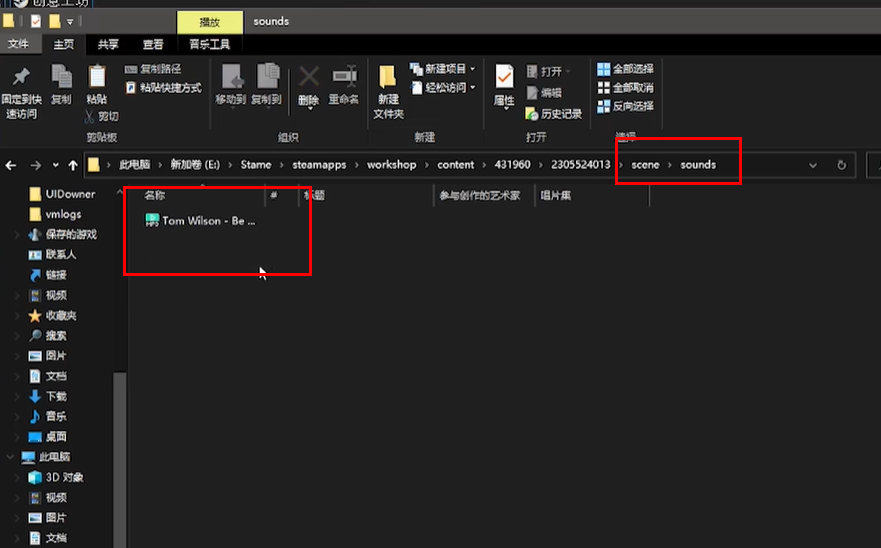Viewport: 881px width, 548px height.
Task: Open the Easy access dropdown
Action: click(443, 88)
